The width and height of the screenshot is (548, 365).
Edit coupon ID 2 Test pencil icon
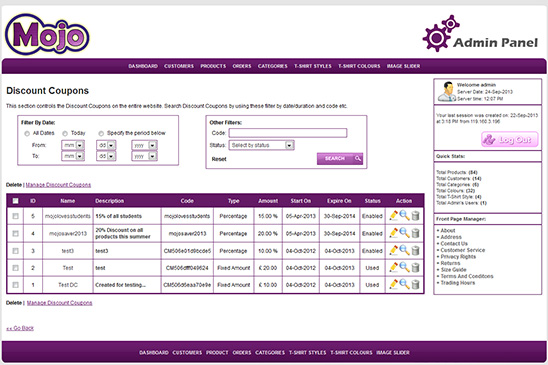coord(394,267)
